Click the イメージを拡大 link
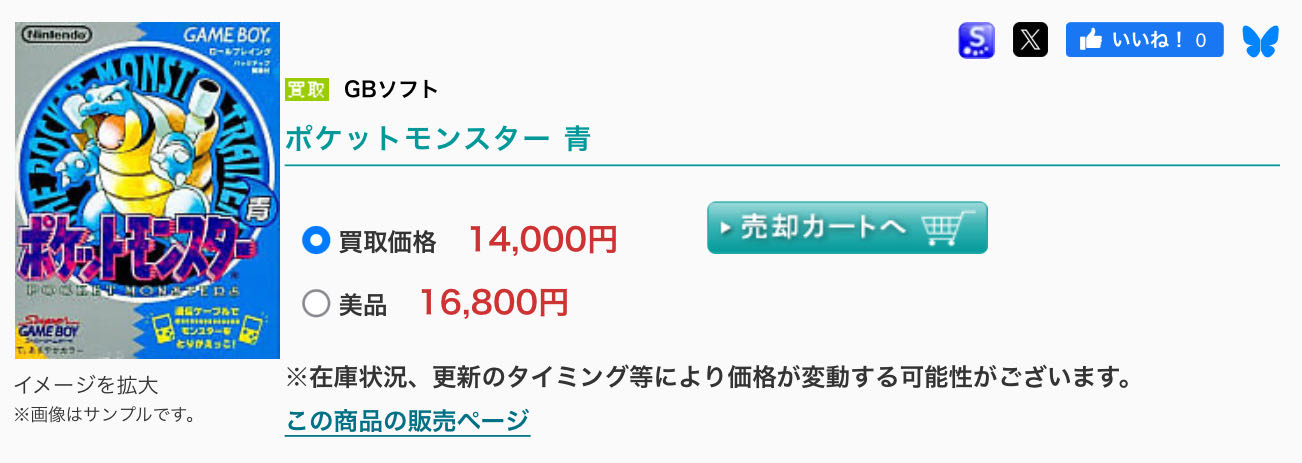The image size is (1302, 463). point(86,386)
